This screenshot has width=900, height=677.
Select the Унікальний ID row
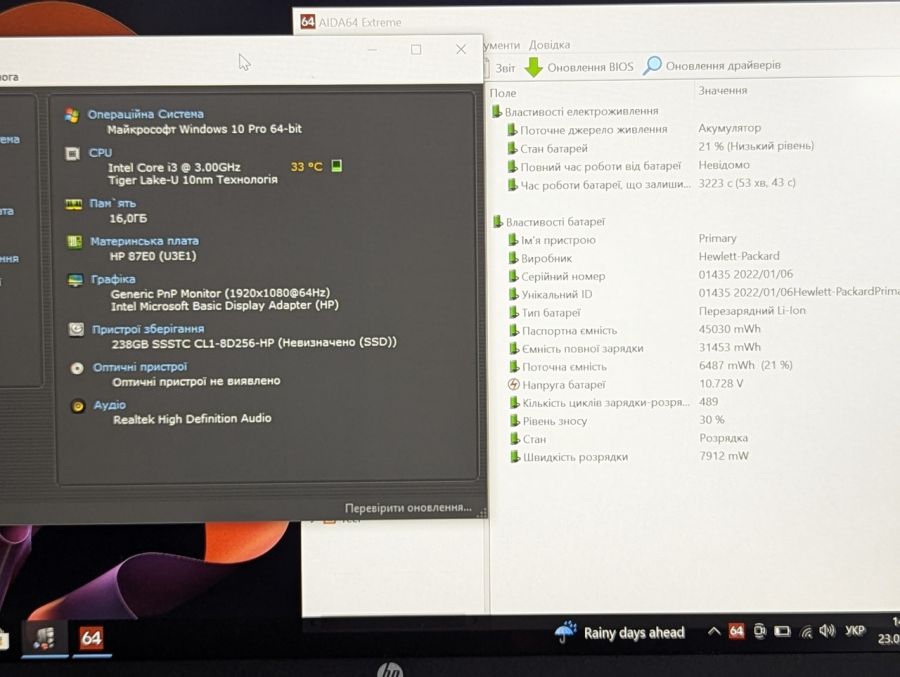tap(704, 293)
